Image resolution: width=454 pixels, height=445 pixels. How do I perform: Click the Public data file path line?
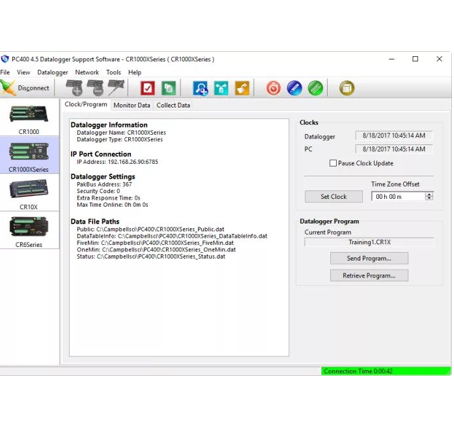coord(150,229)
